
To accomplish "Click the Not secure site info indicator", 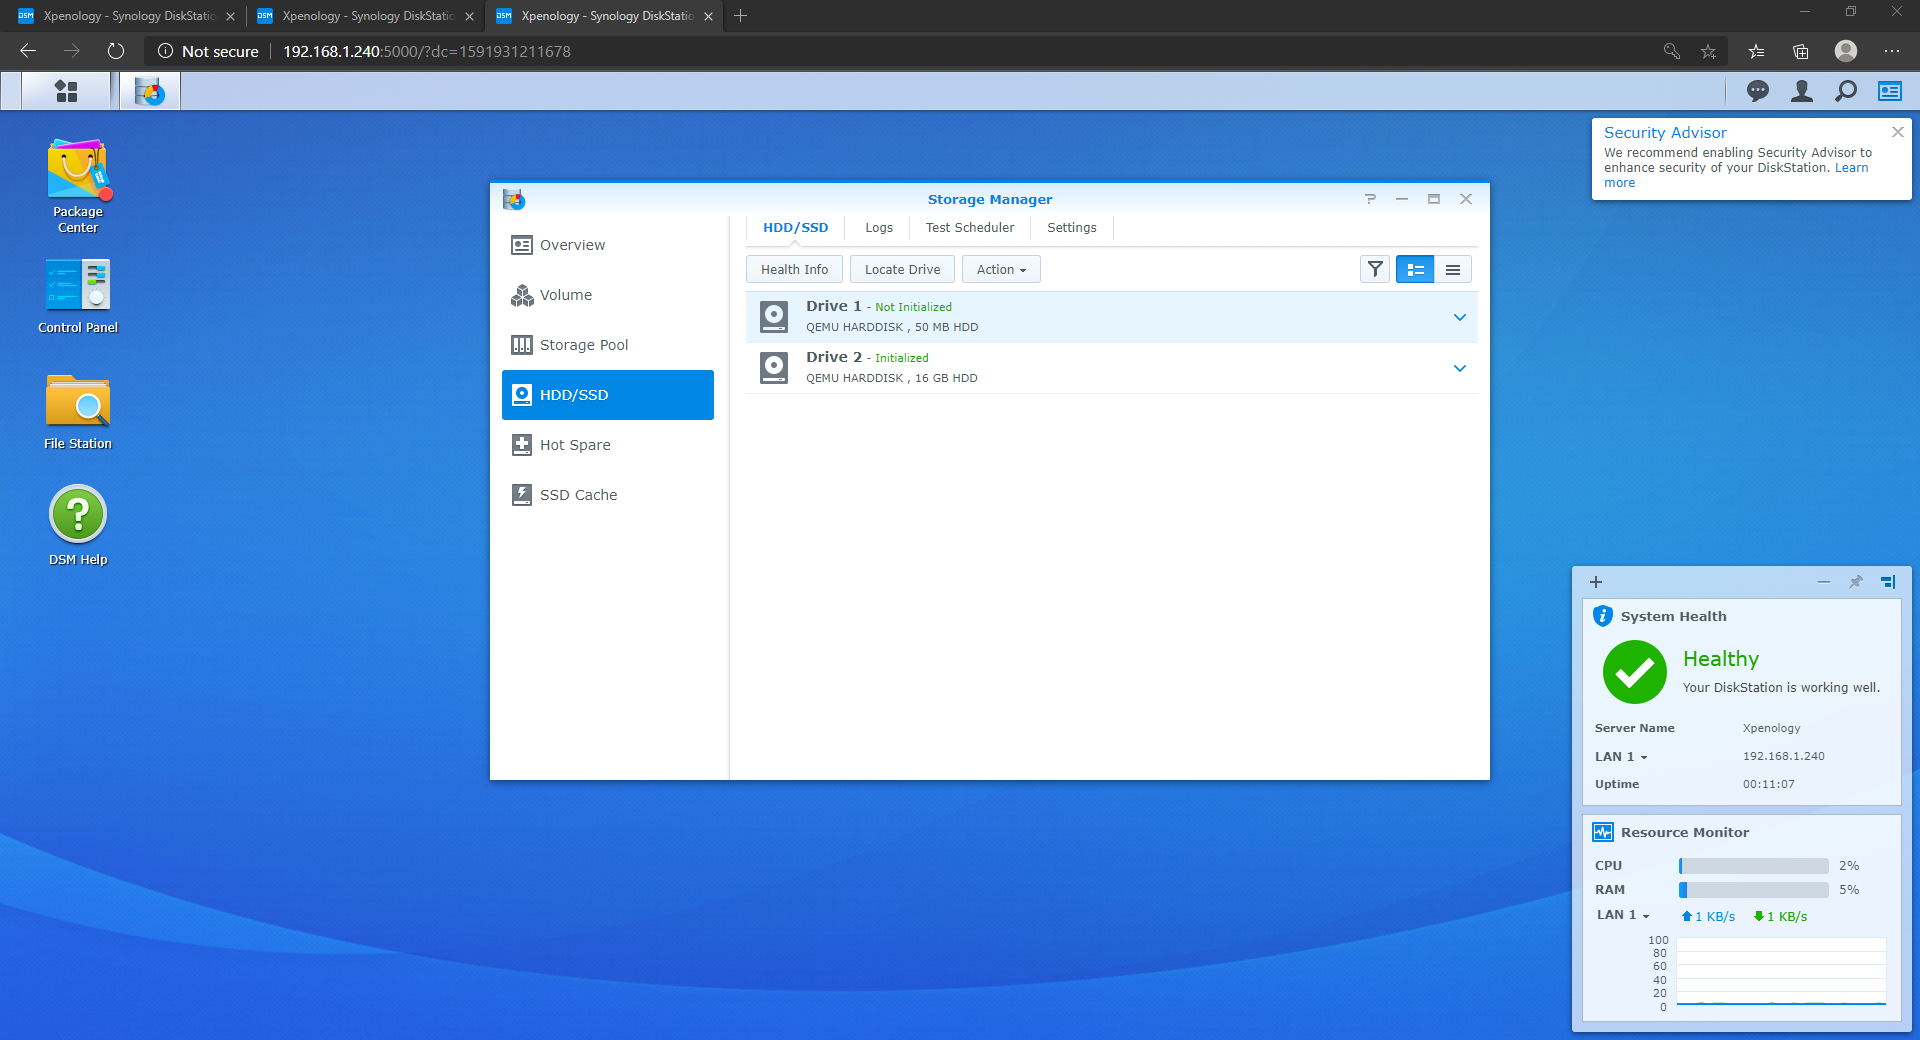I will pyautogui.click(x=208, y=51).
